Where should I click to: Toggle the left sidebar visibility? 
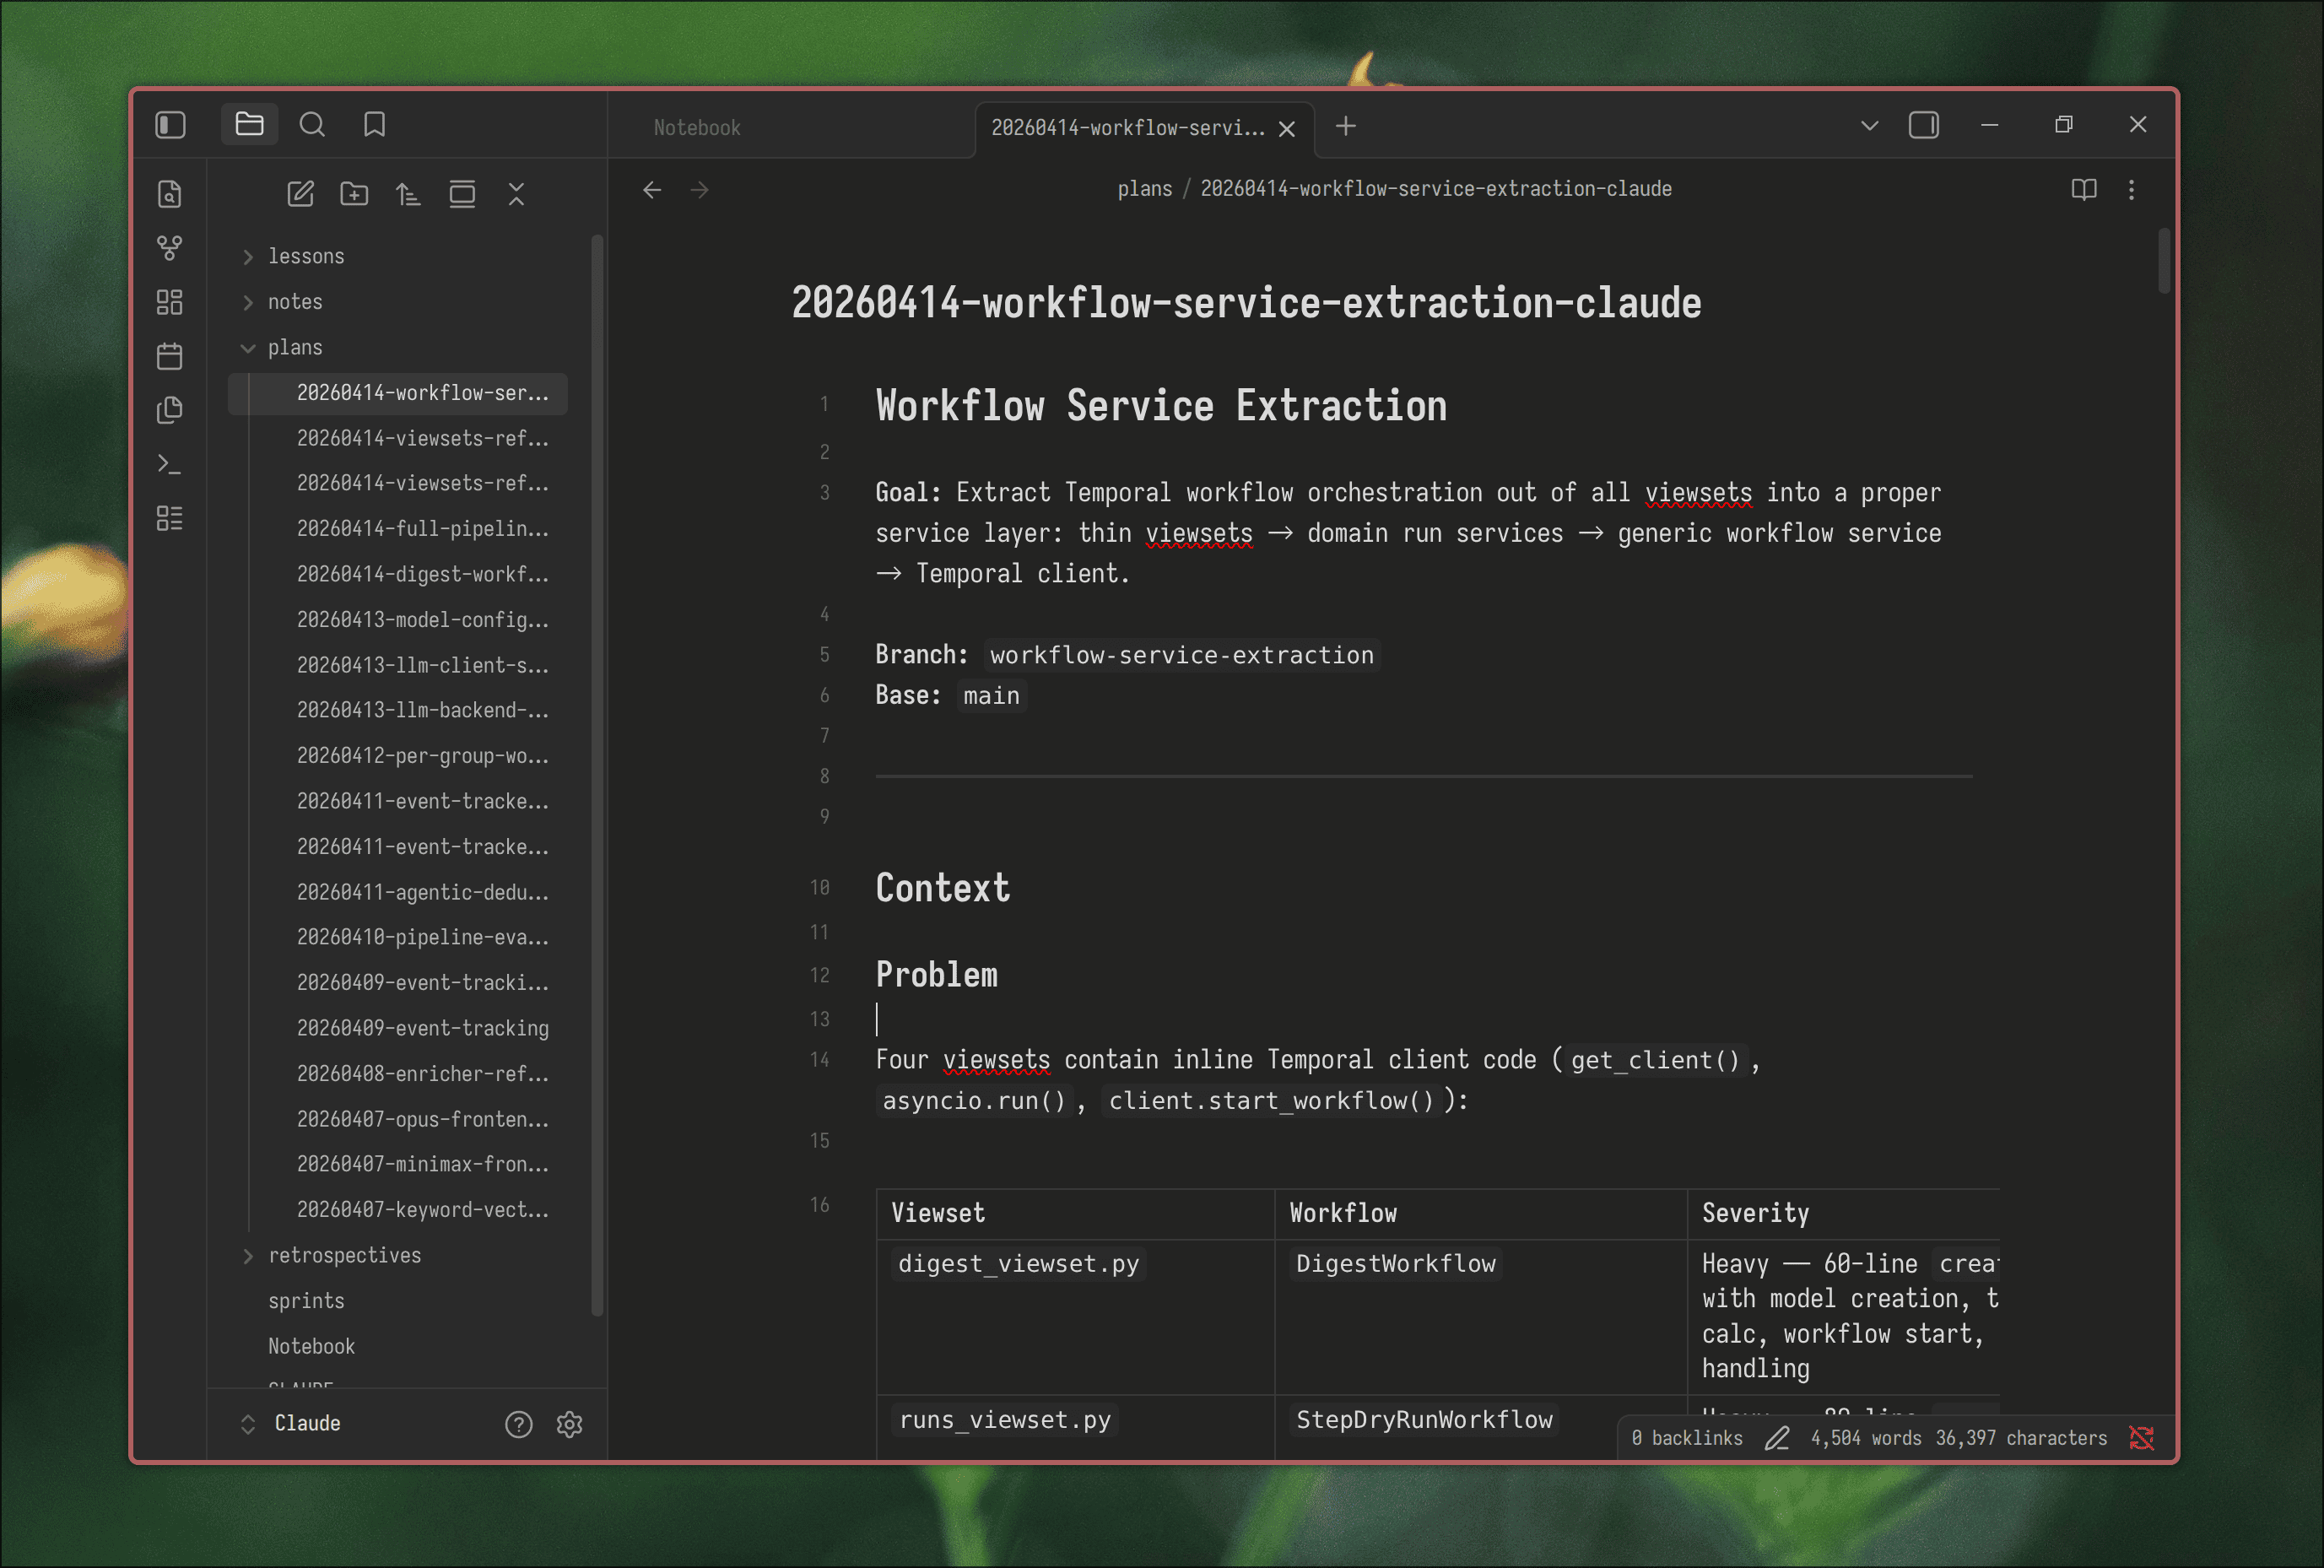pyautogui.click(x=170, y=124)
